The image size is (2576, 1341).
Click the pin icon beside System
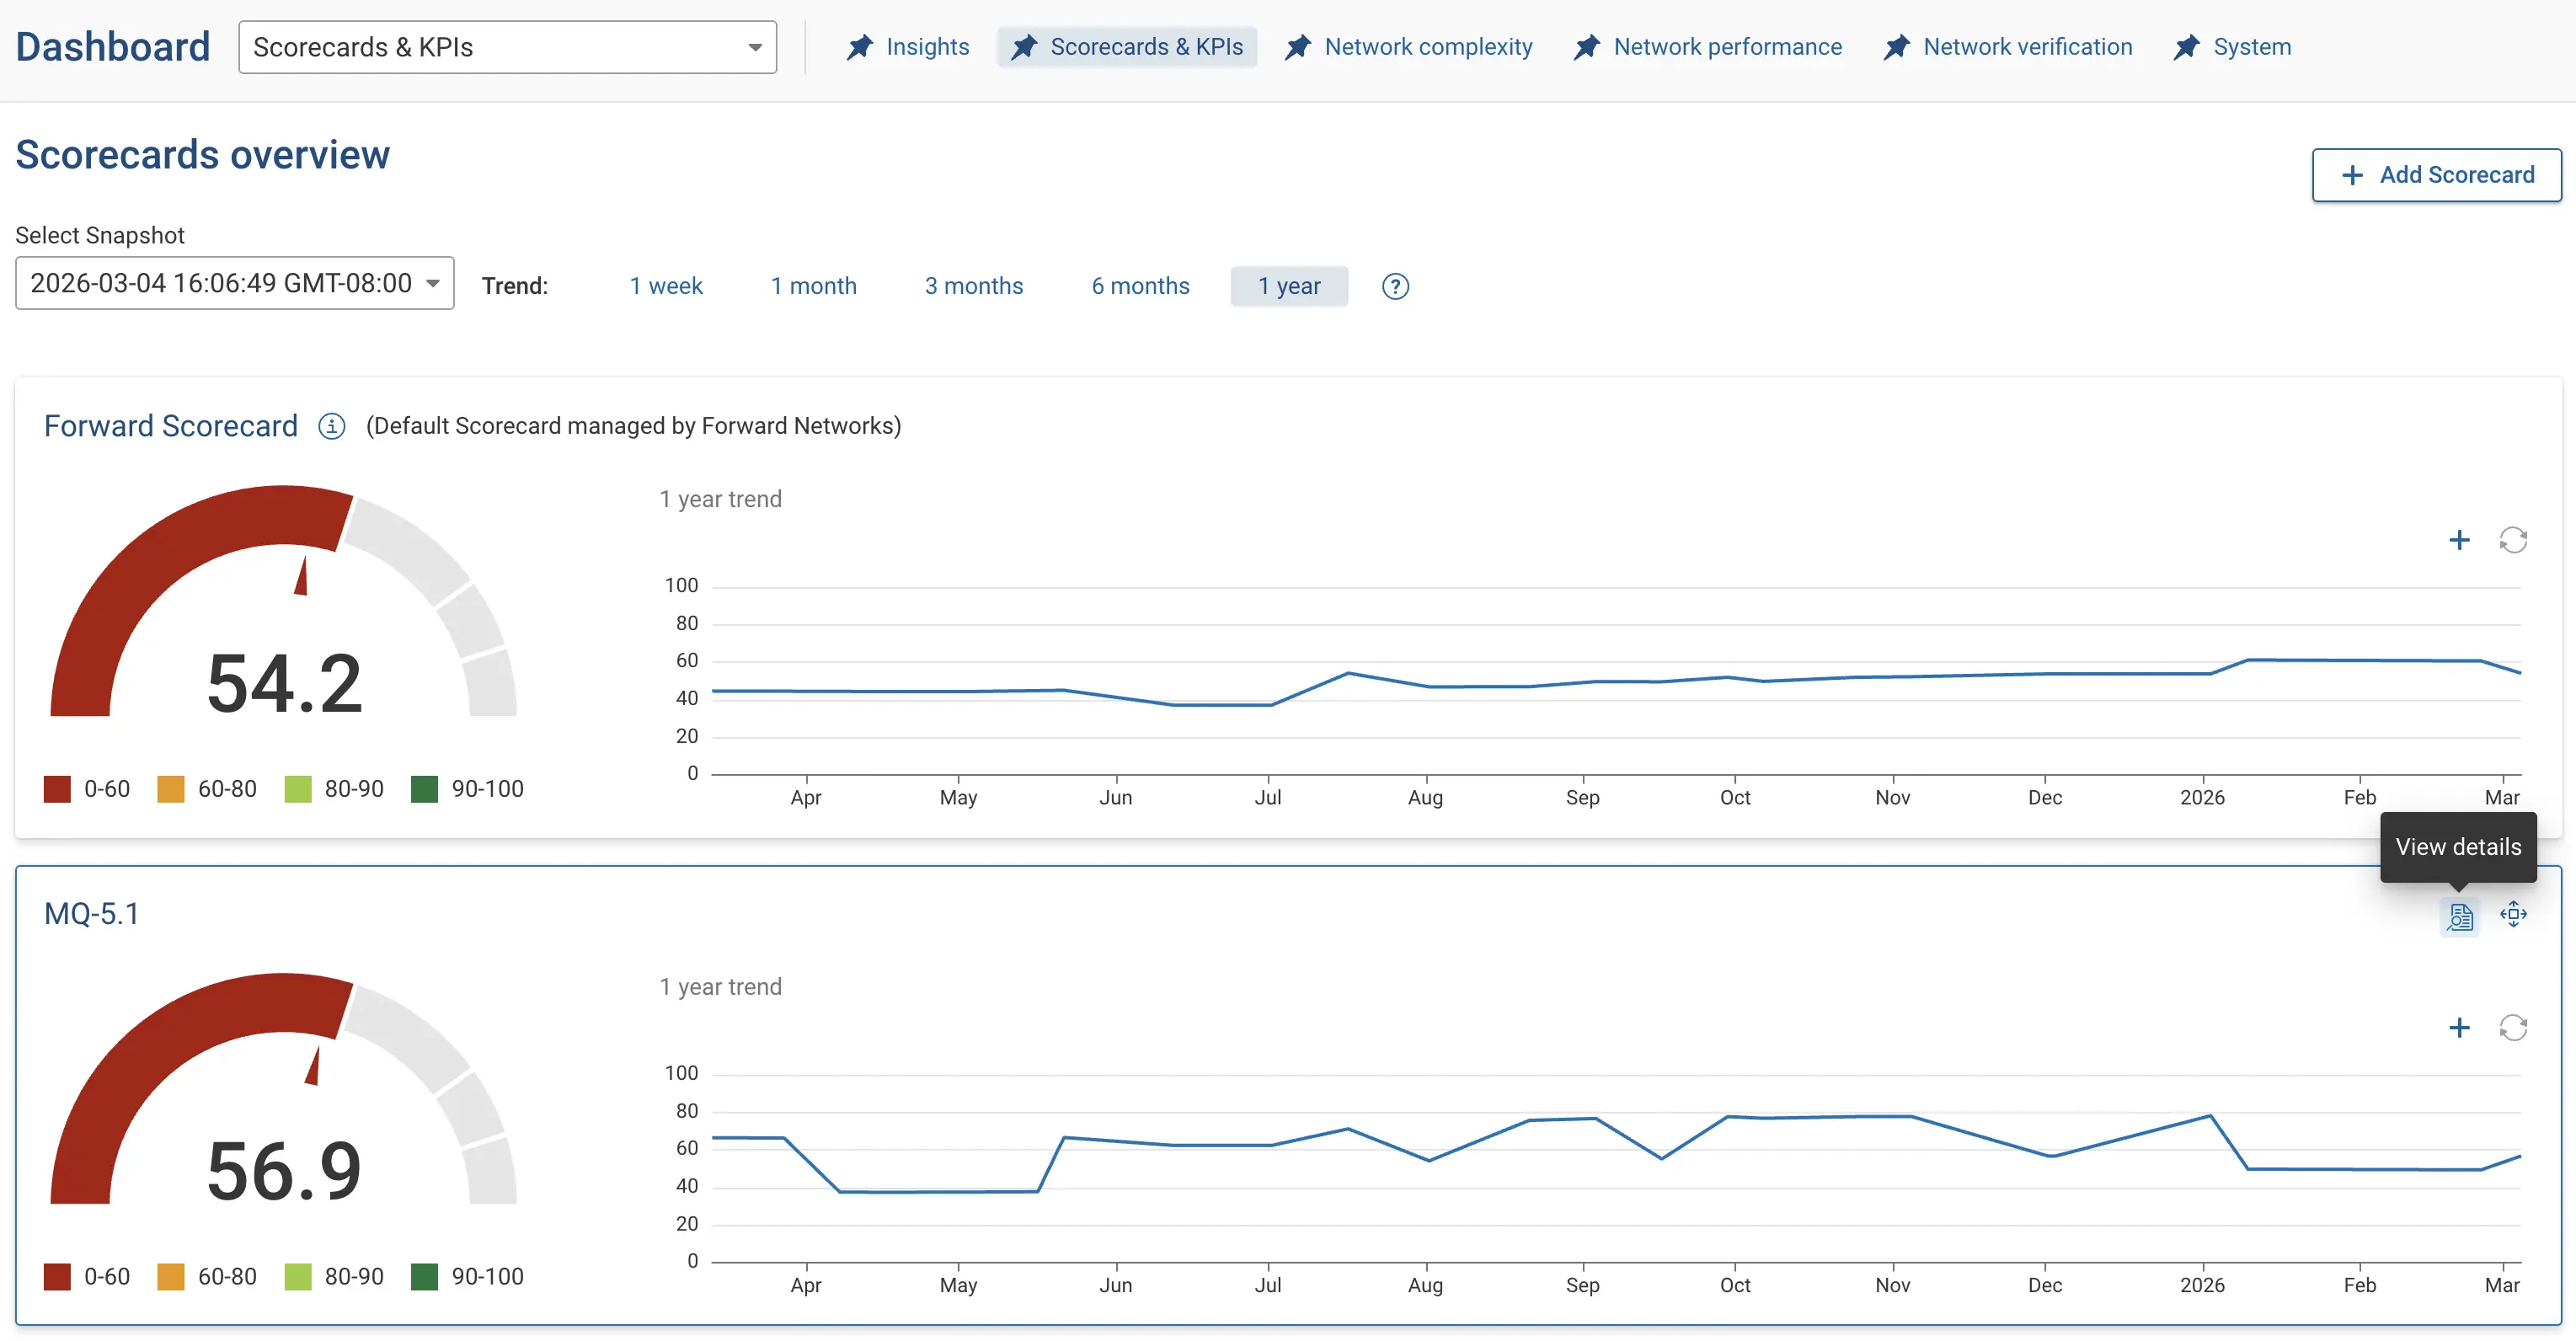[2186, 47]
